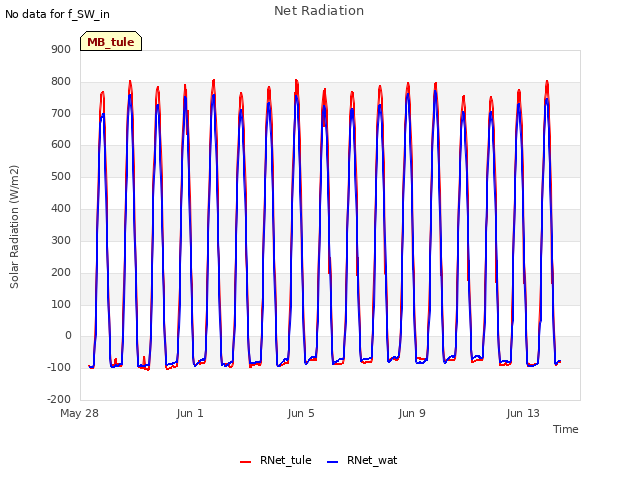Click the 100 y-axis tick label

61,304
